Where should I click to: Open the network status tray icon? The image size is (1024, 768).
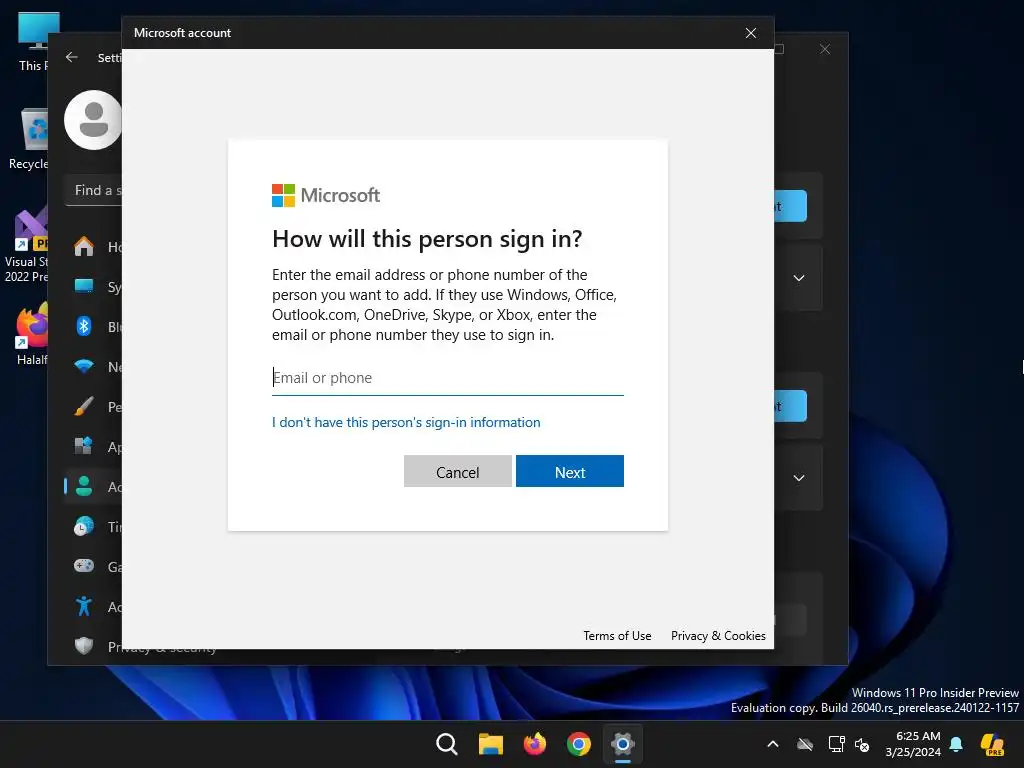836,744
